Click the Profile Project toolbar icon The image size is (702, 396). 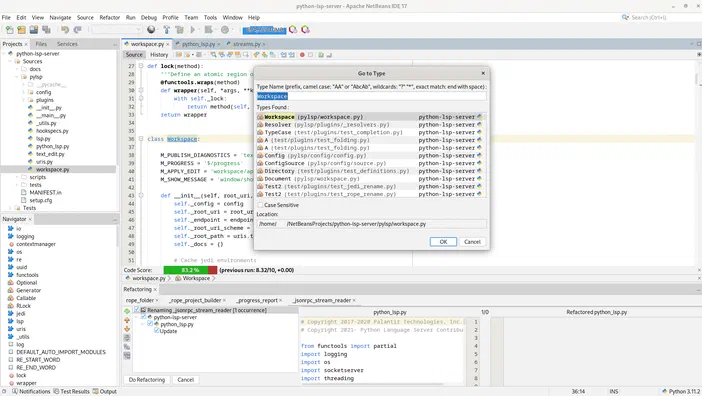(x=225, y=30)
